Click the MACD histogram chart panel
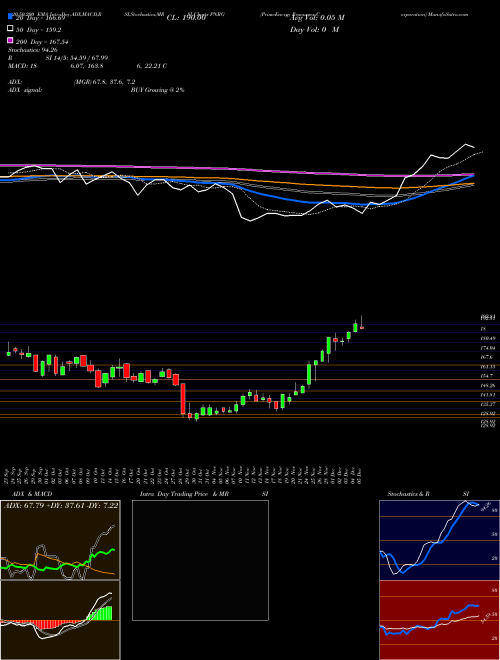500x660 pixels. point(60,620)
